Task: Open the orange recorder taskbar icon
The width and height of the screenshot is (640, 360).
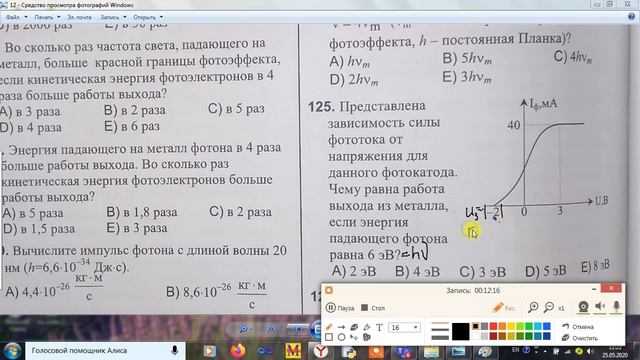Action: pos(376,351)
